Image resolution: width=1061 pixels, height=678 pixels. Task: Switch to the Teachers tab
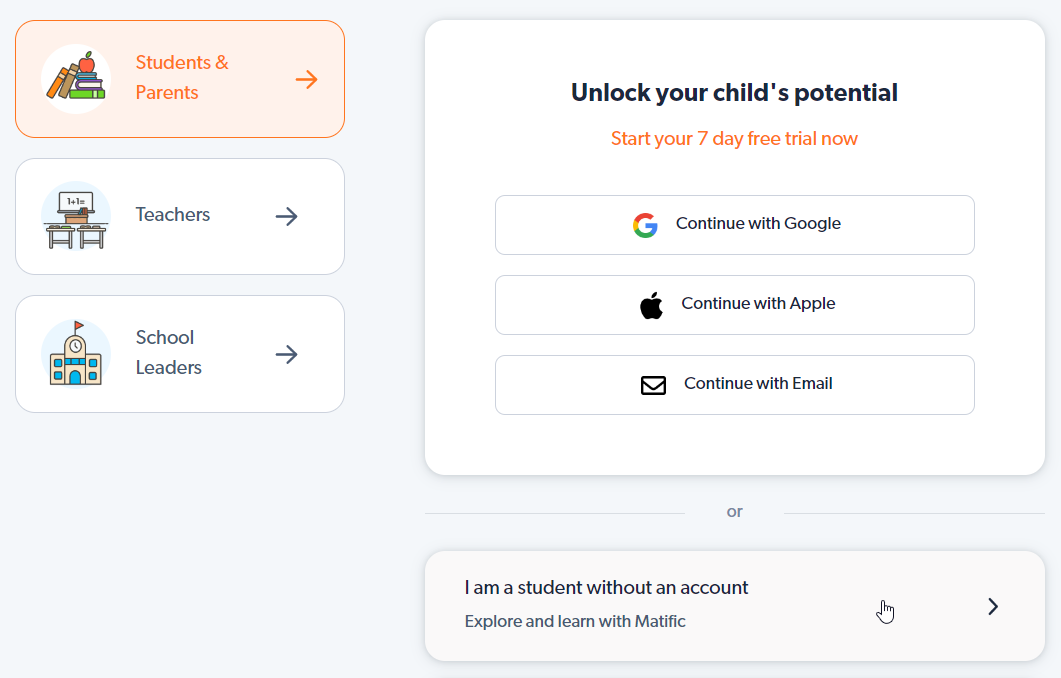[x=180, y=217]
